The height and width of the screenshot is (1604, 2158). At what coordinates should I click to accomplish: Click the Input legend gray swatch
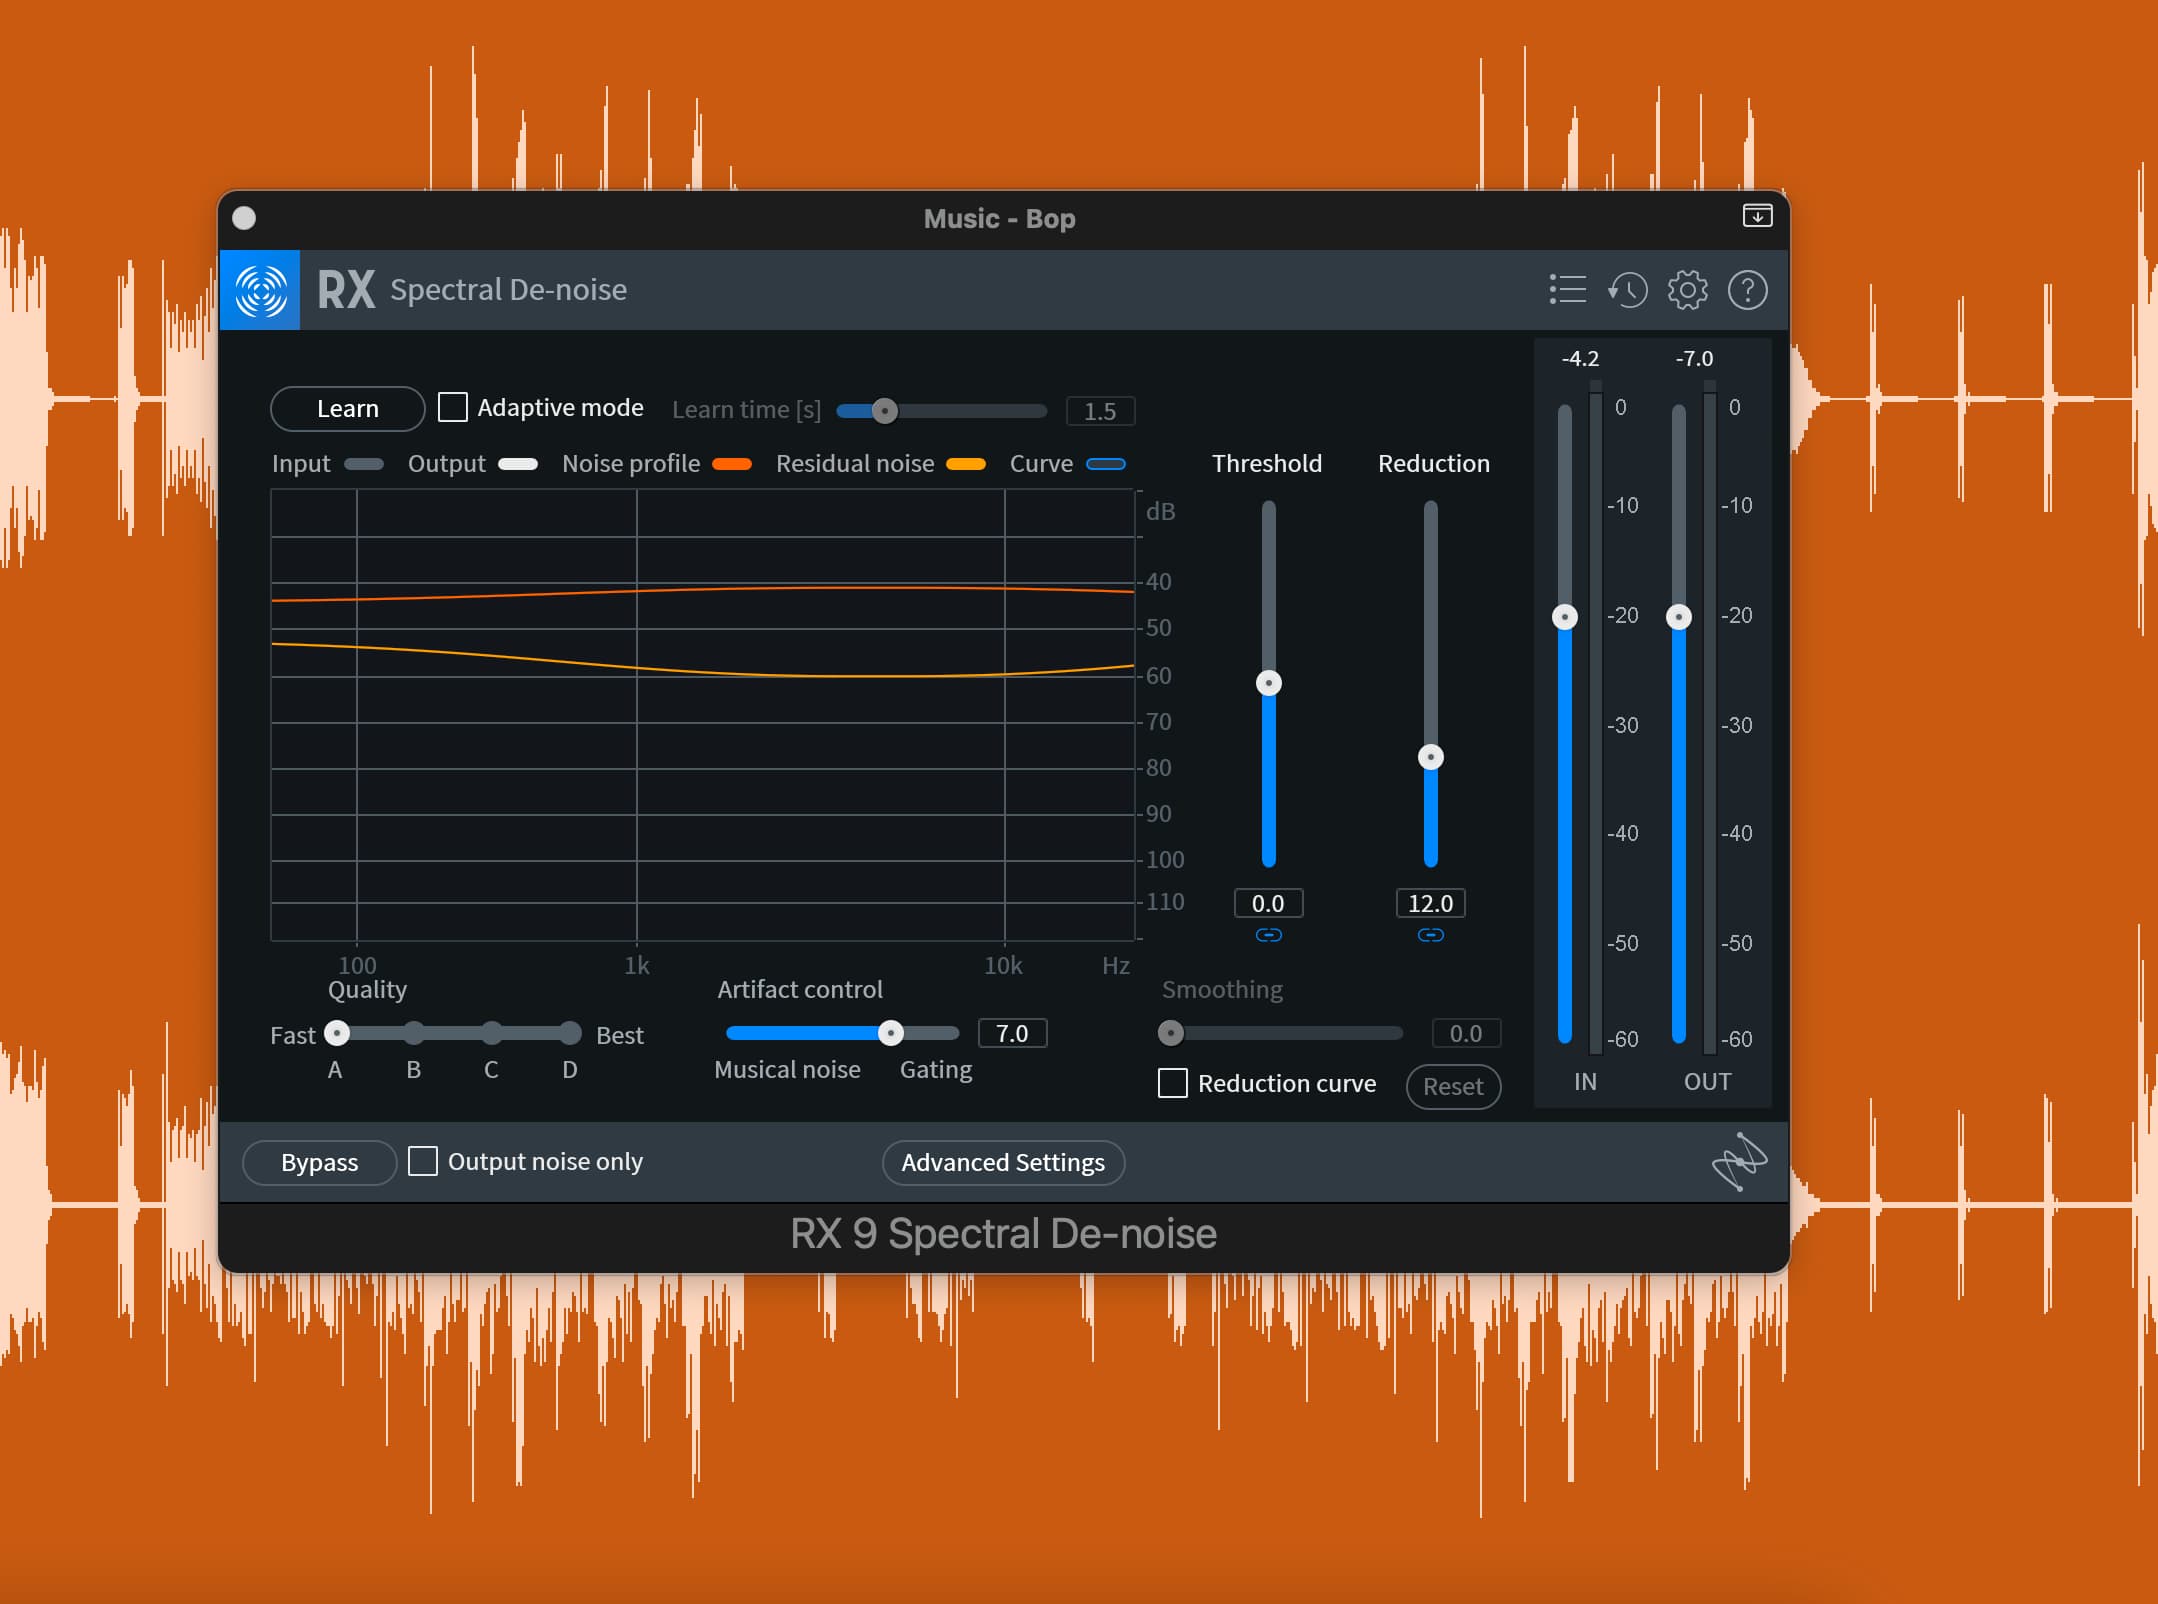364,464
